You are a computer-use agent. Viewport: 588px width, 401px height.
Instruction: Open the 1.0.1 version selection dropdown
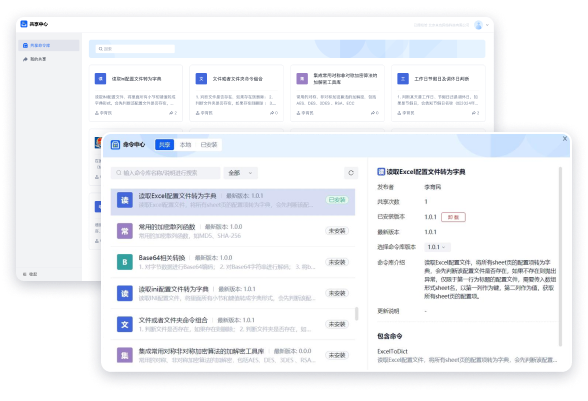[437, 247]
